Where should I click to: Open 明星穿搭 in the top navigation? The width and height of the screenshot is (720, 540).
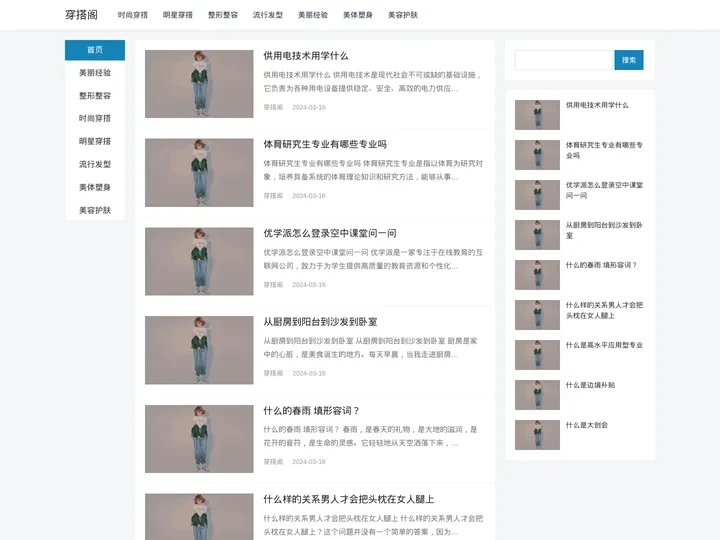click(x=178, y=15)
